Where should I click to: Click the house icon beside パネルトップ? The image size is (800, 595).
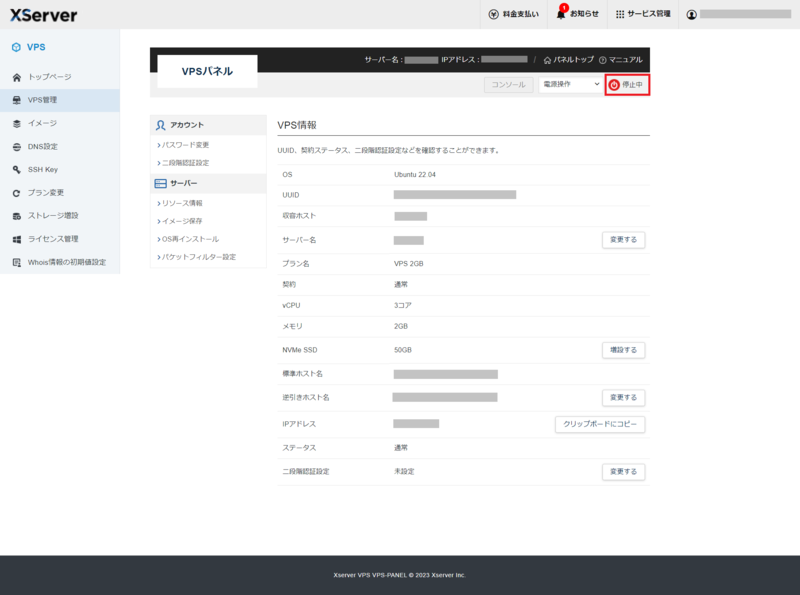pos(547,60)
